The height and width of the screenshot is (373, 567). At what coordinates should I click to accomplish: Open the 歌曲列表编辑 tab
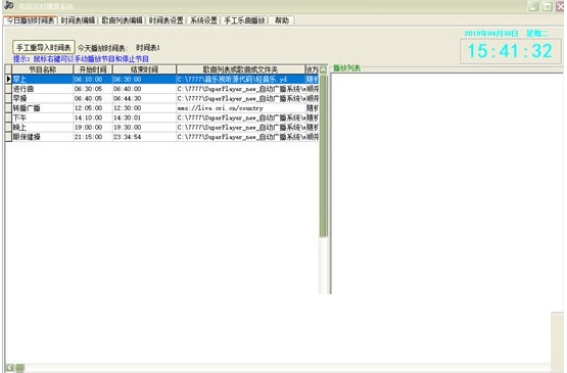click(x=122, y=20)
